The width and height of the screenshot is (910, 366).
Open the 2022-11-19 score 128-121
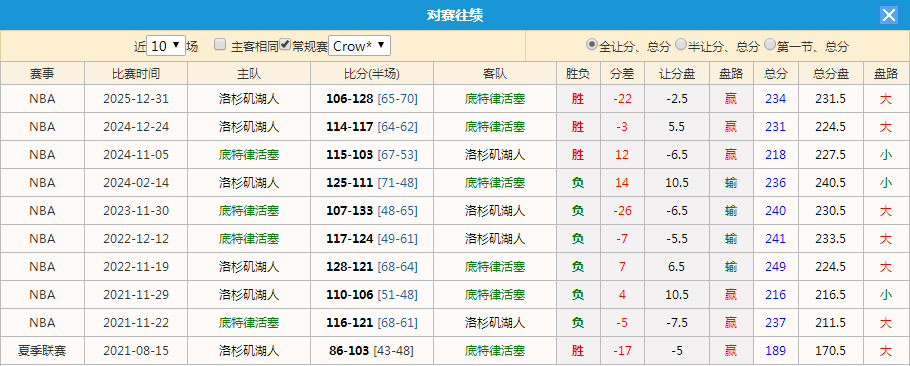[349, 267]
